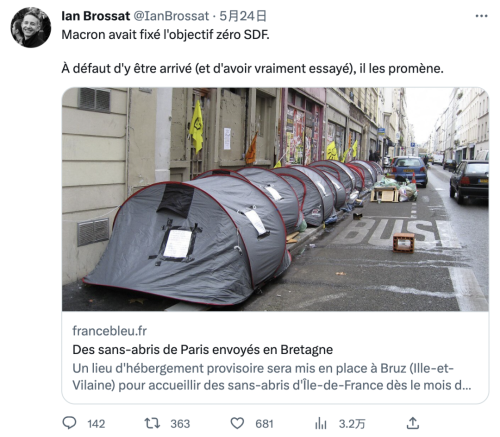Click tweet text 'Macron avait fixé l'objectif zéro SDF'
Screen dimensions: 500x437
[165, 35]
